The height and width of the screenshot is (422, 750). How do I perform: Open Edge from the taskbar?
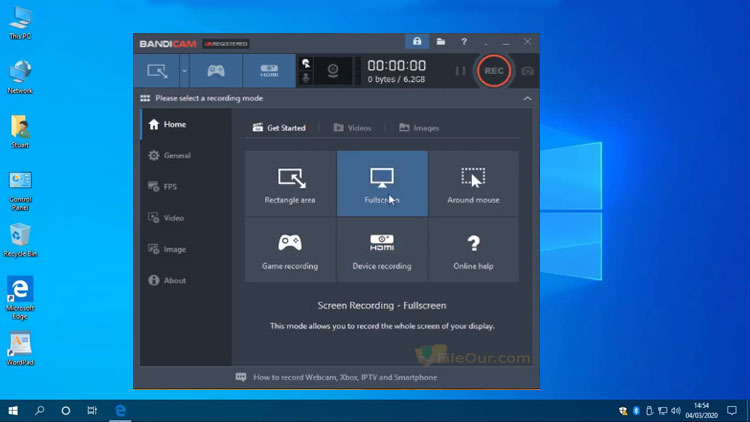[x=120, y=411]
